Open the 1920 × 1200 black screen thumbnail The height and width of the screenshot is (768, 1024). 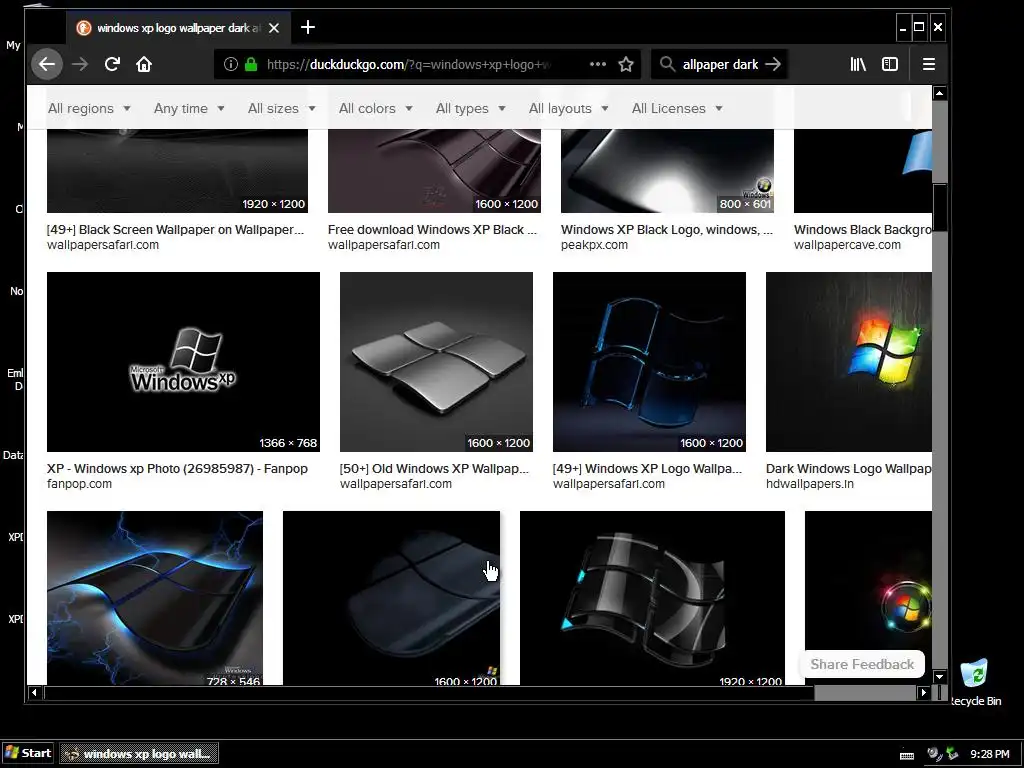[177, 171]
